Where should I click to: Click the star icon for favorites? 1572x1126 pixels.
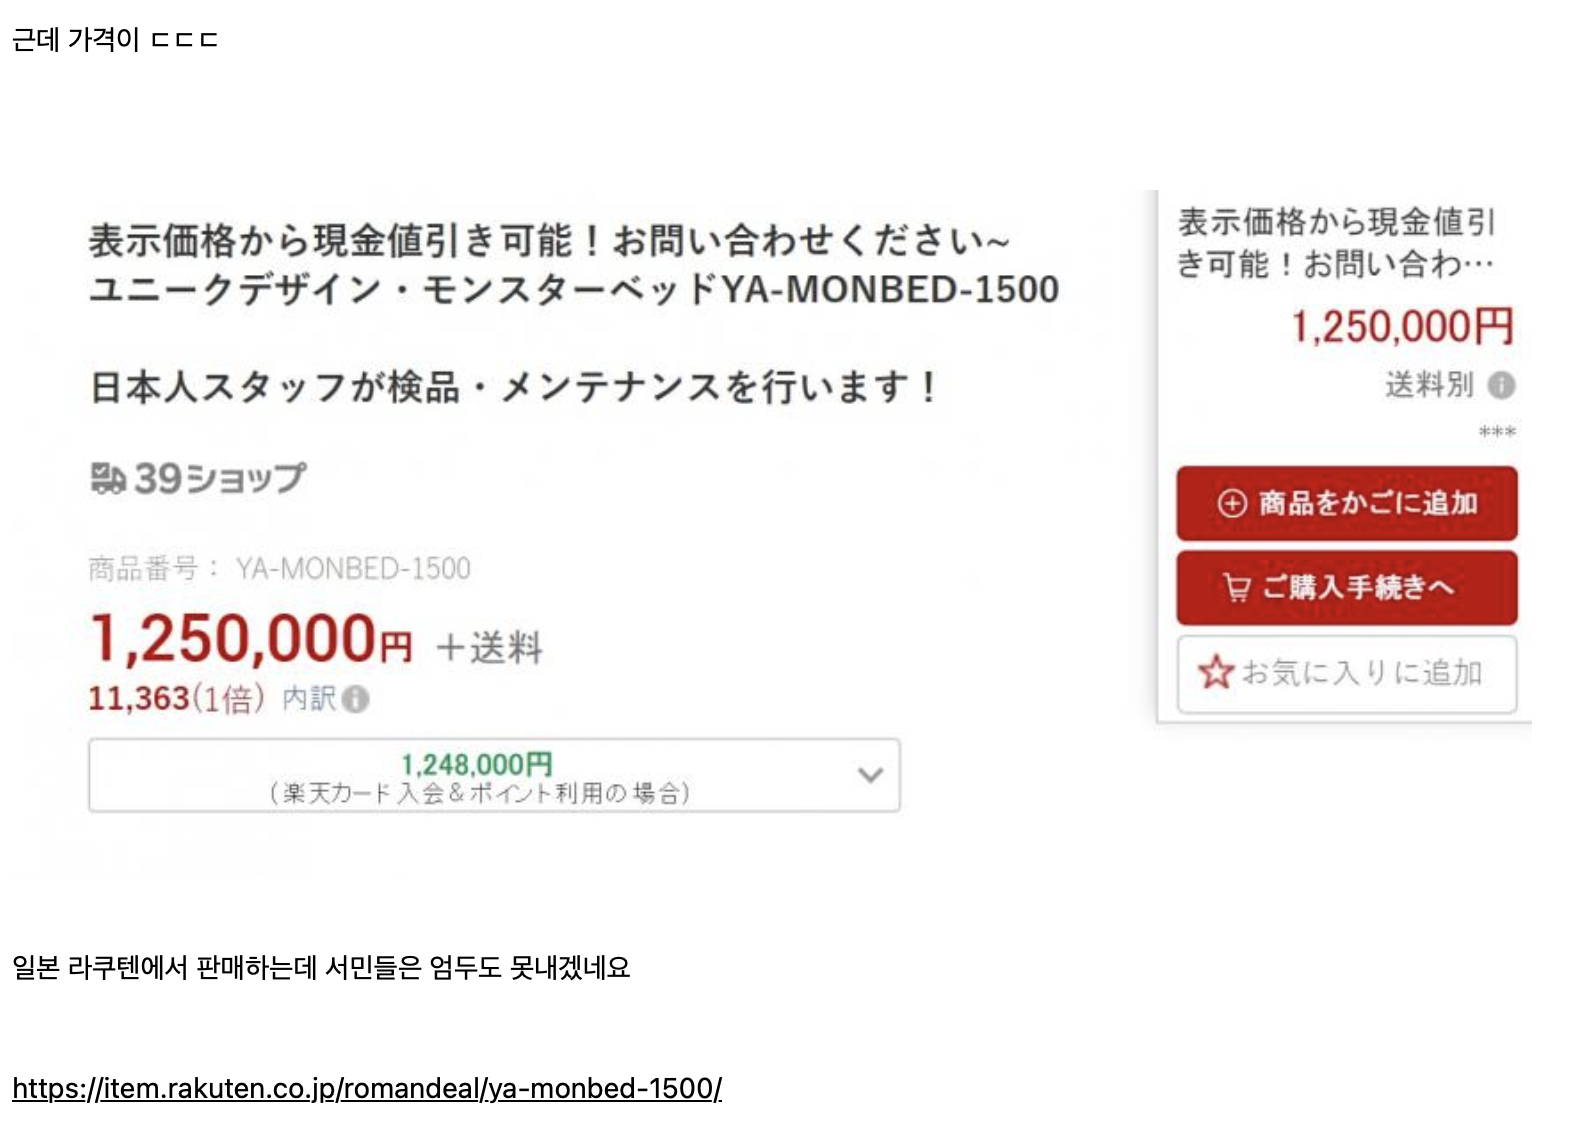[x=1216, y=672]
